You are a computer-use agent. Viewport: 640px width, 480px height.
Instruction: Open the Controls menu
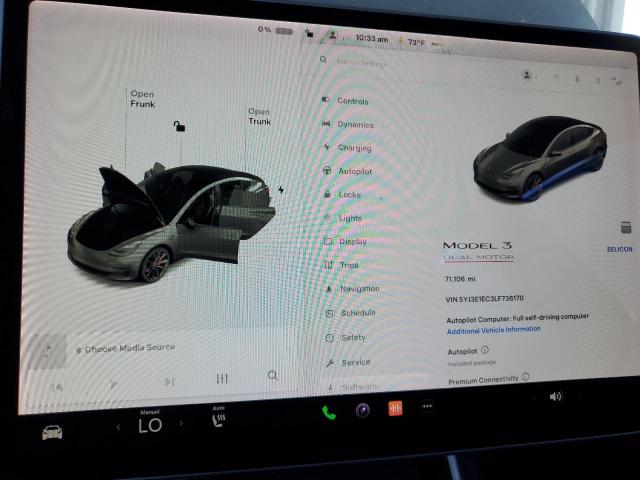(x=346, y=100)
